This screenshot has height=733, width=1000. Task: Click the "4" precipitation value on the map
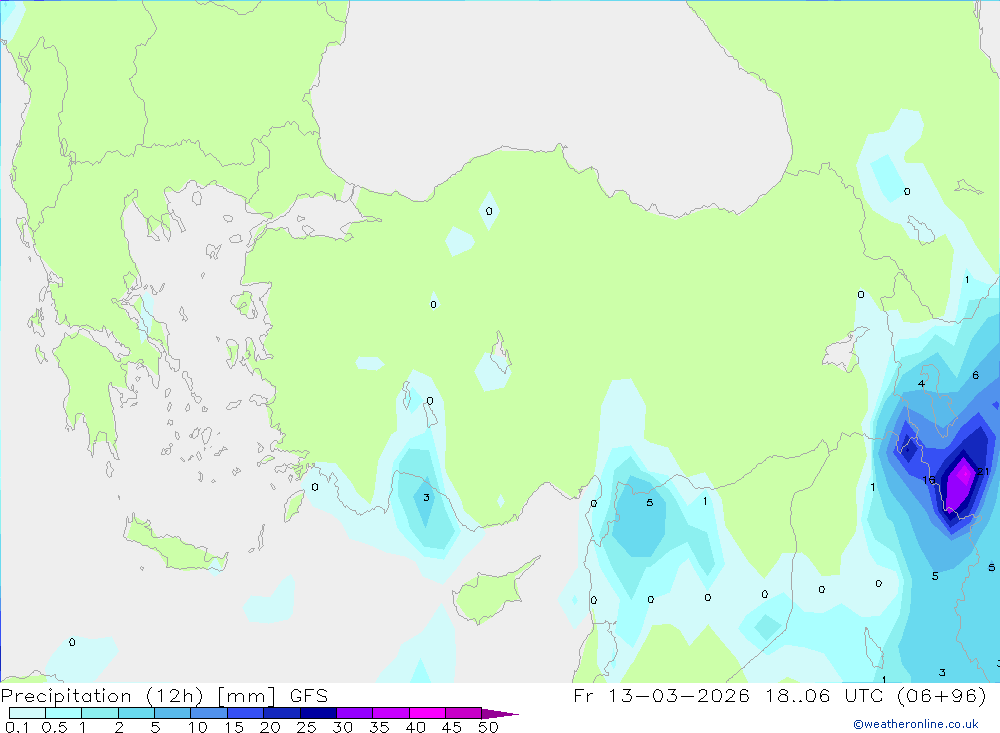921,383
